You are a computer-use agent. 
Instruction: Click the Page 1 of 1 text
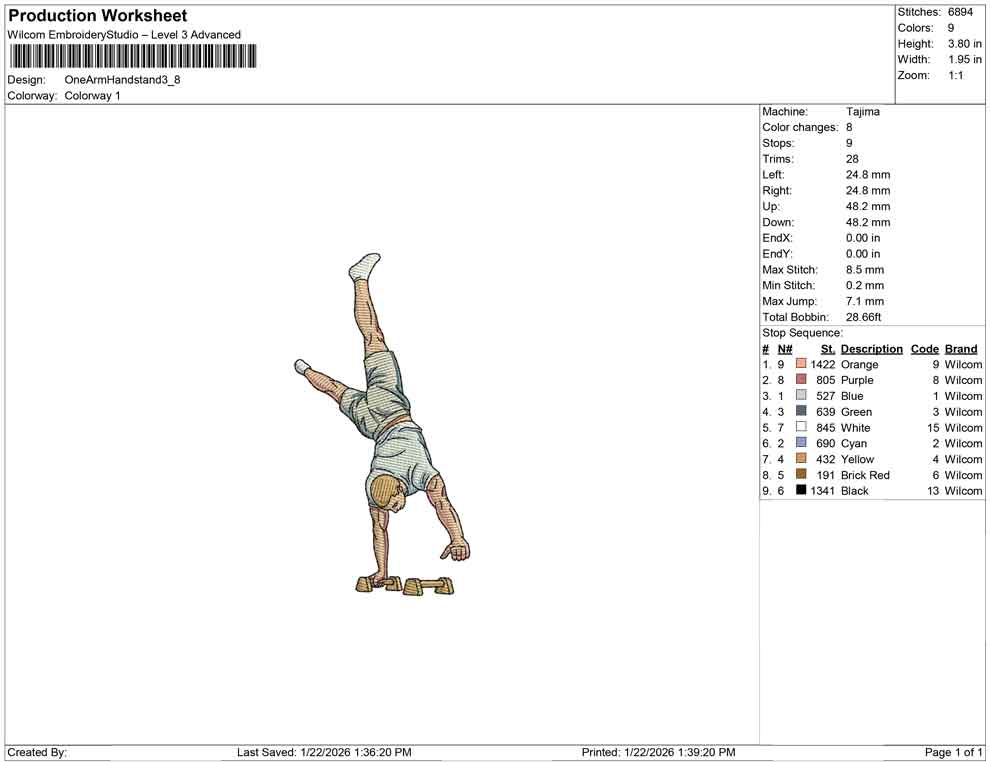(x=952, y=752)
